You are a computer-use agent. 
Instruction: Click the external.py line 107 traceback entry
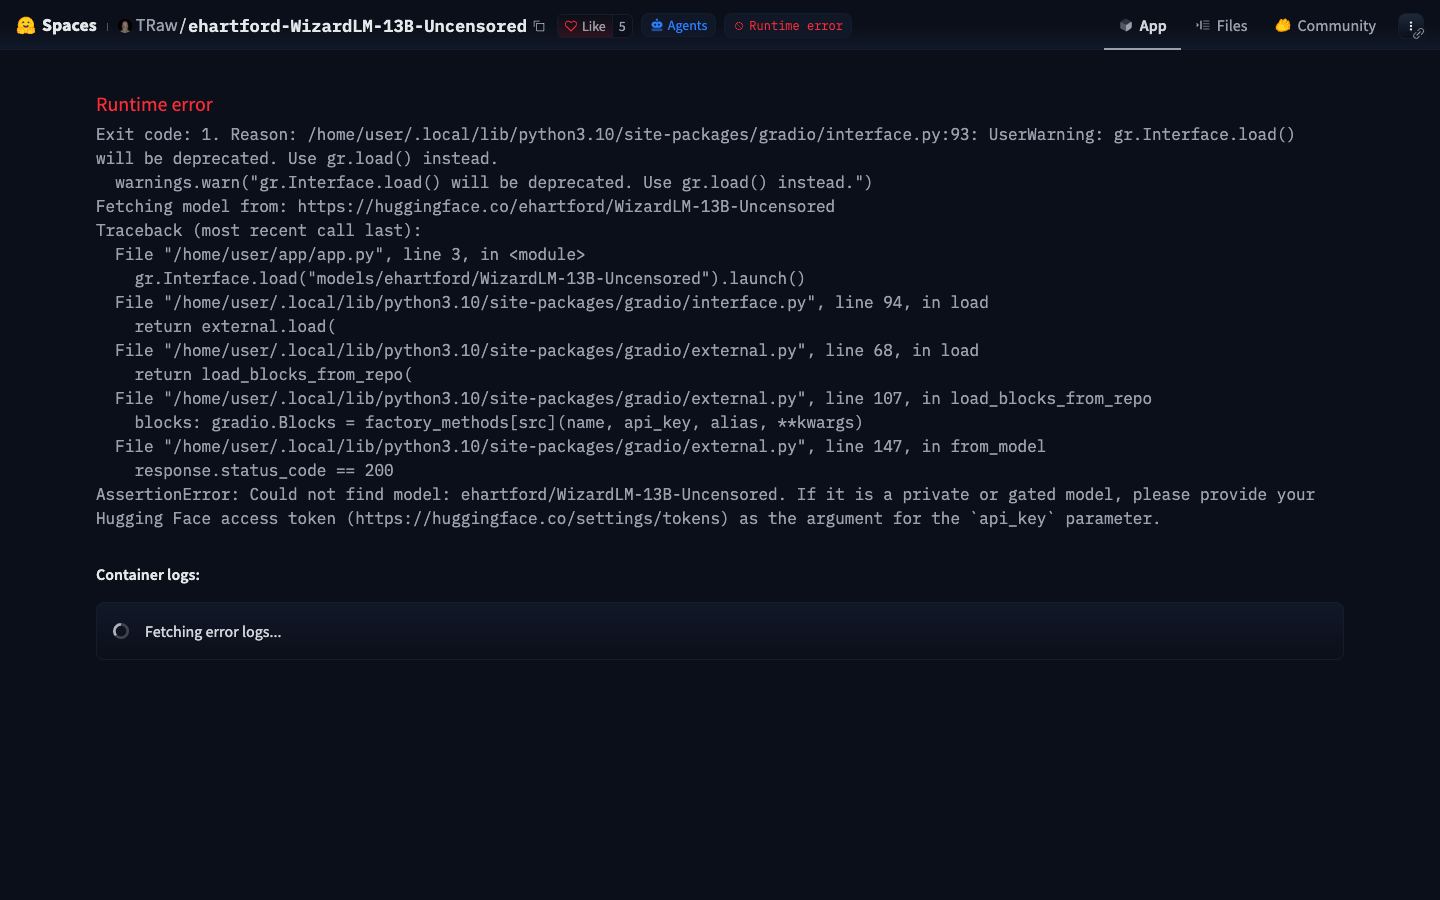(633, 398)
